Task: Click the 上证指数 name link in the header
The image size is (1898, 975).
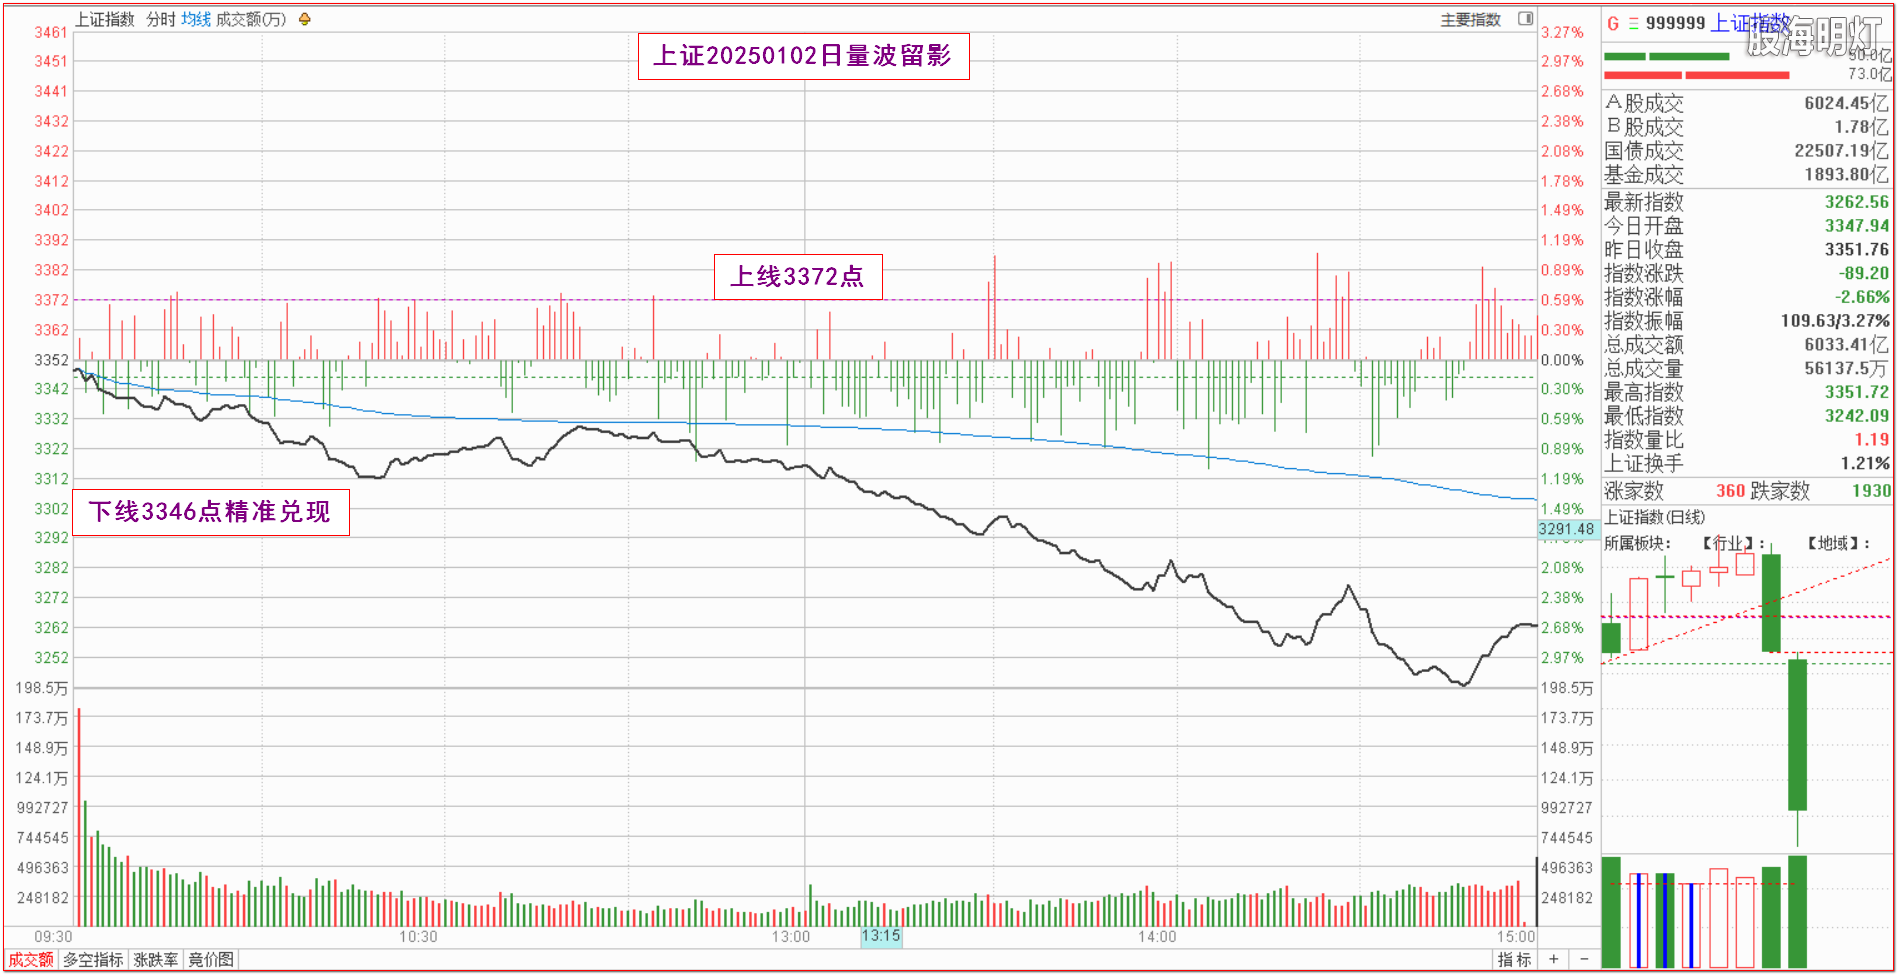Action: (1750, 23)
